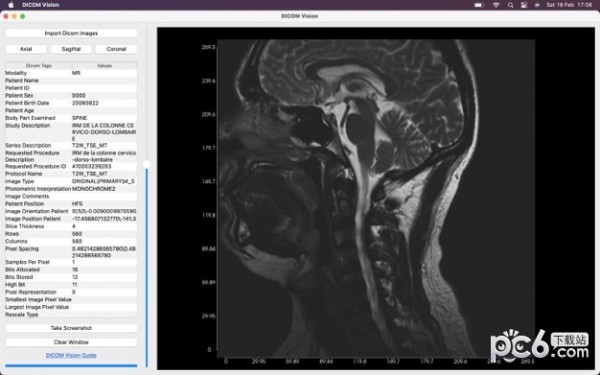Select the Pixel Spacing label
600x375 pixels.
(x=22, y=249)
